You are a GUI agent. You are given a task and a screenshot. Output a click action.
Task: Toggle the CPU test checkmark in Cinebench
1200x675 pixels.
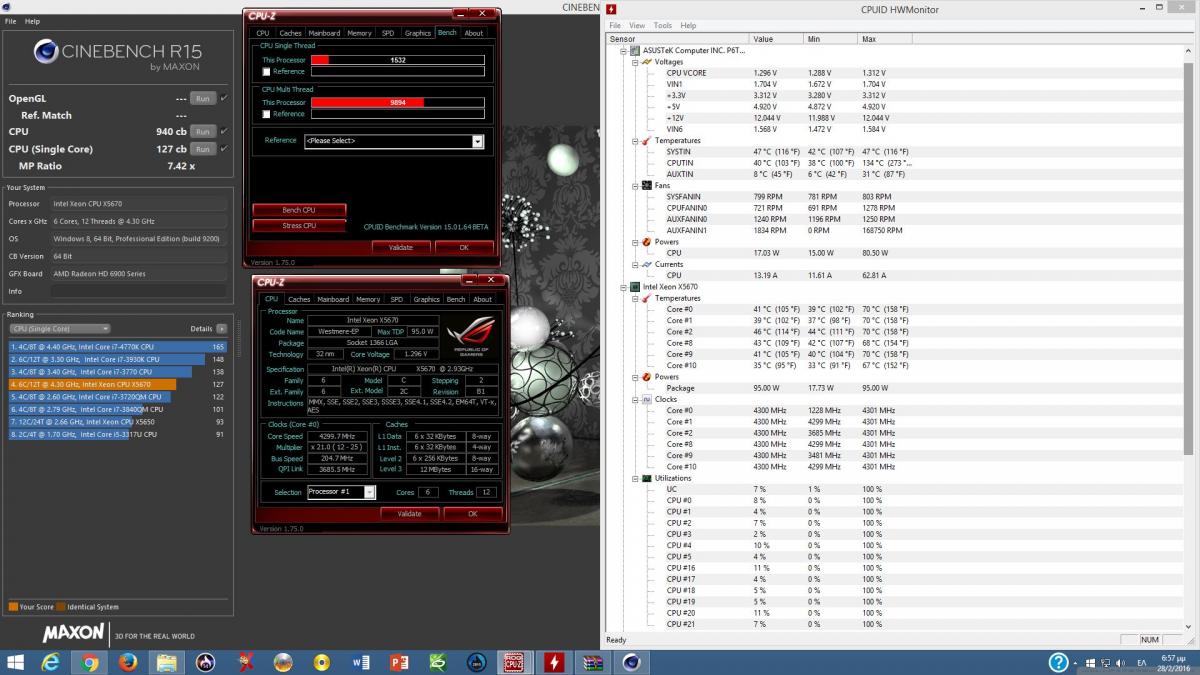[224, 131]
